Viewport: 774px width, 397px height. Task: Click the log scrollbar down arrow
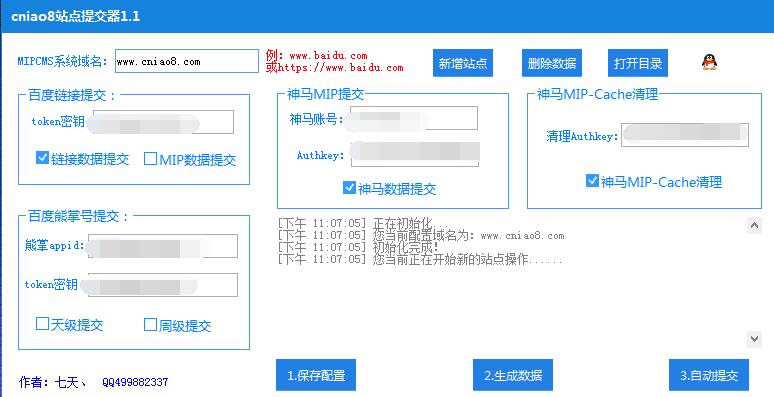click(754, 339)
